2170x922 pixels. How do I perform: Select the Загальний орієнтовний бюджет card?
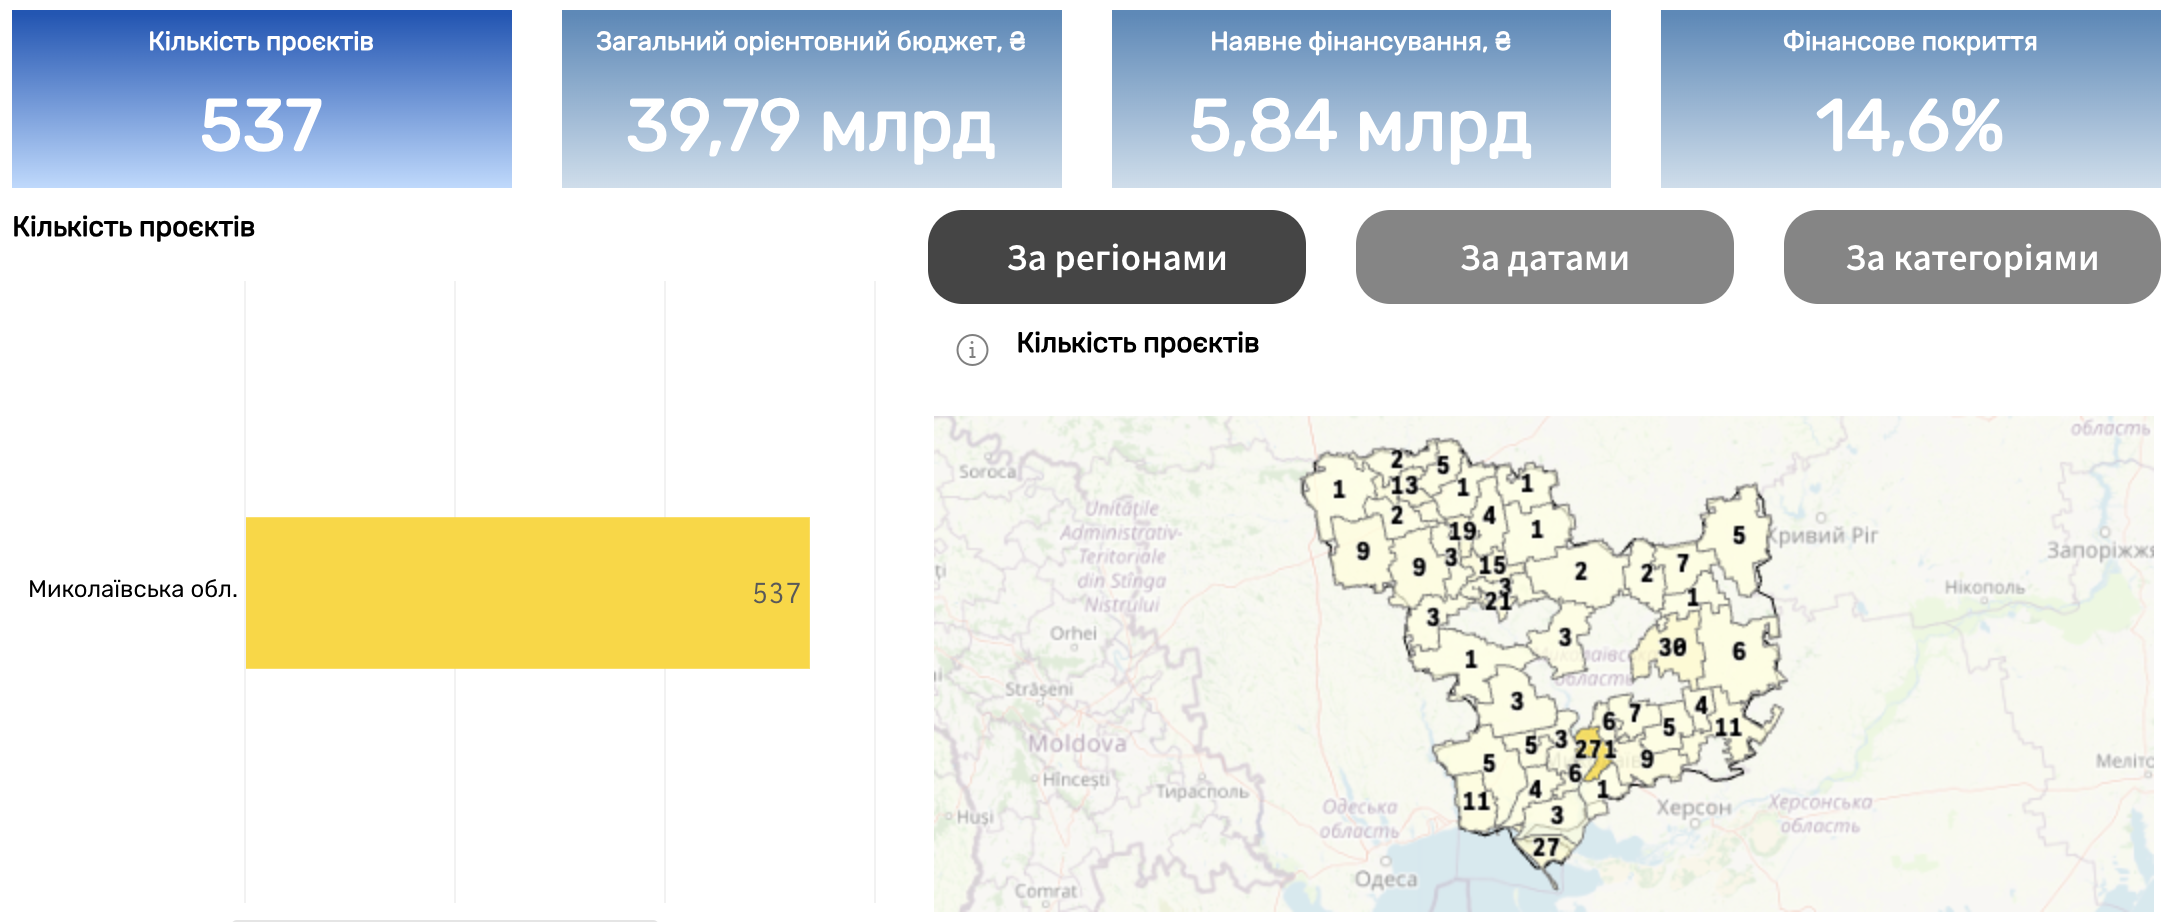[811, 99]
